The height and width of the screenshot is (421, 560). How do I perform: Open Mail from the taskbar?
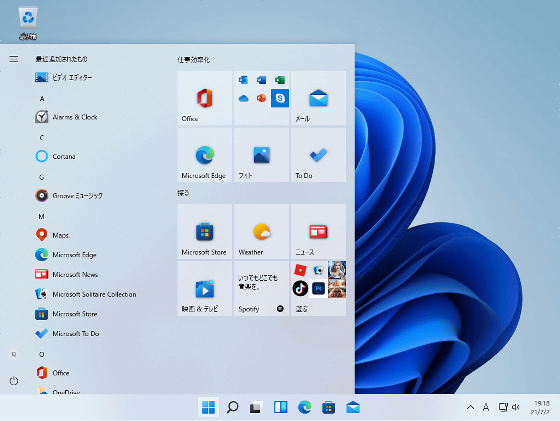353,407
